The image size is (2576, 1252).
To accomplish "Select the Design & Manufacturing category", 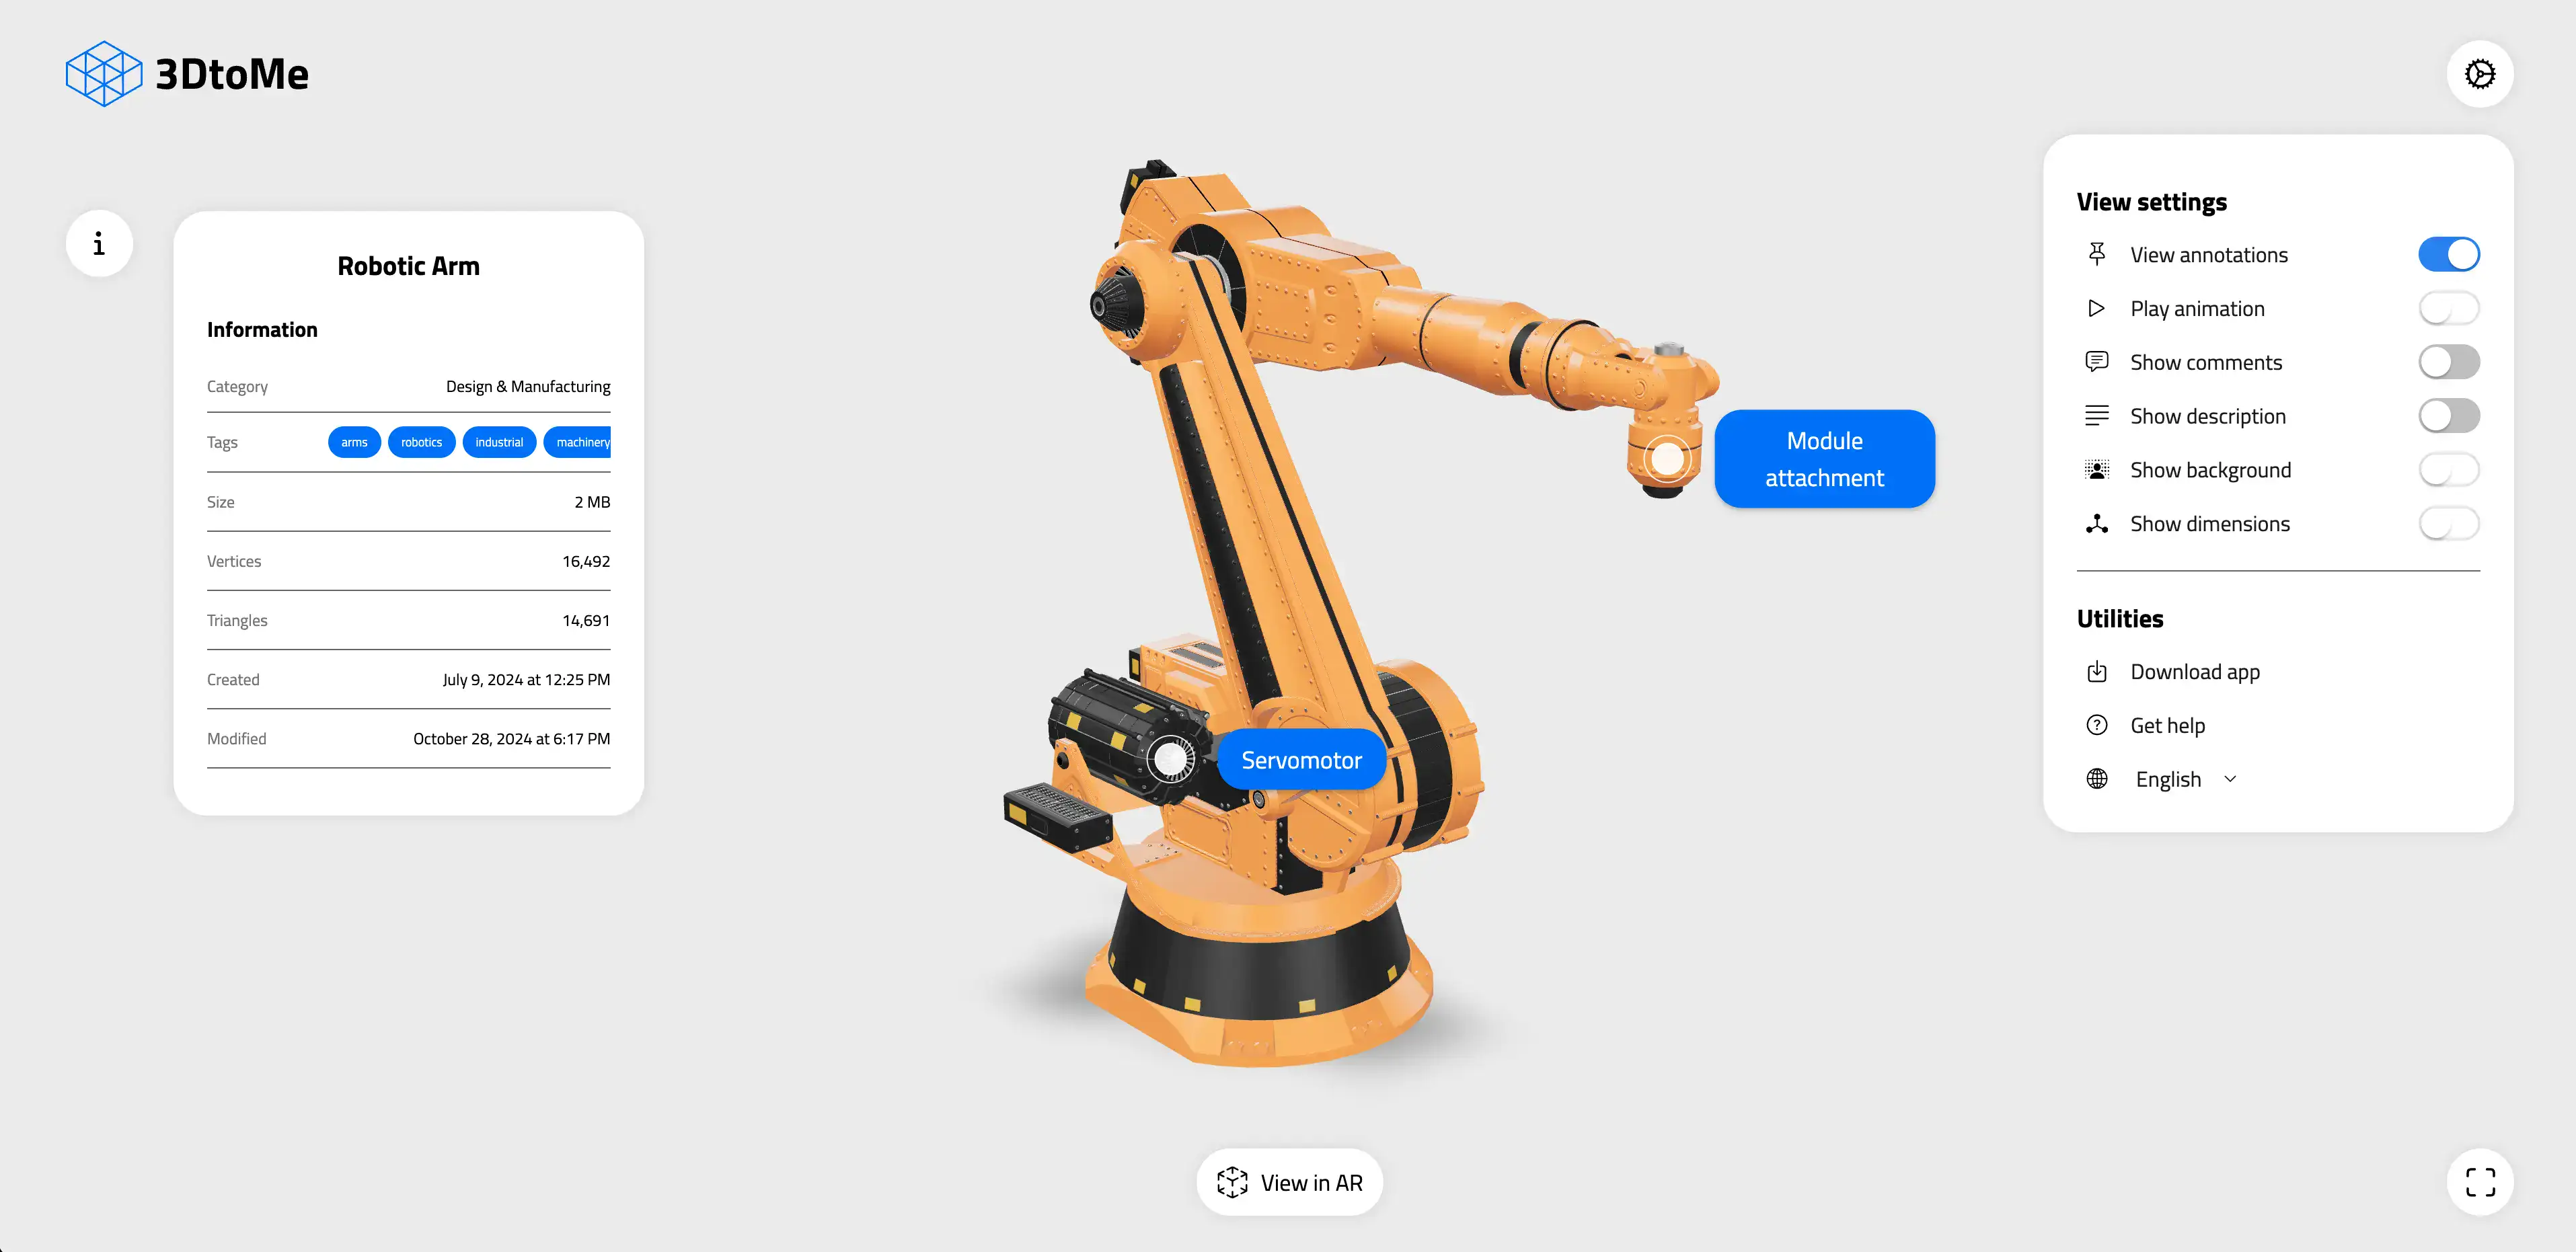I will tap(527, 385).
